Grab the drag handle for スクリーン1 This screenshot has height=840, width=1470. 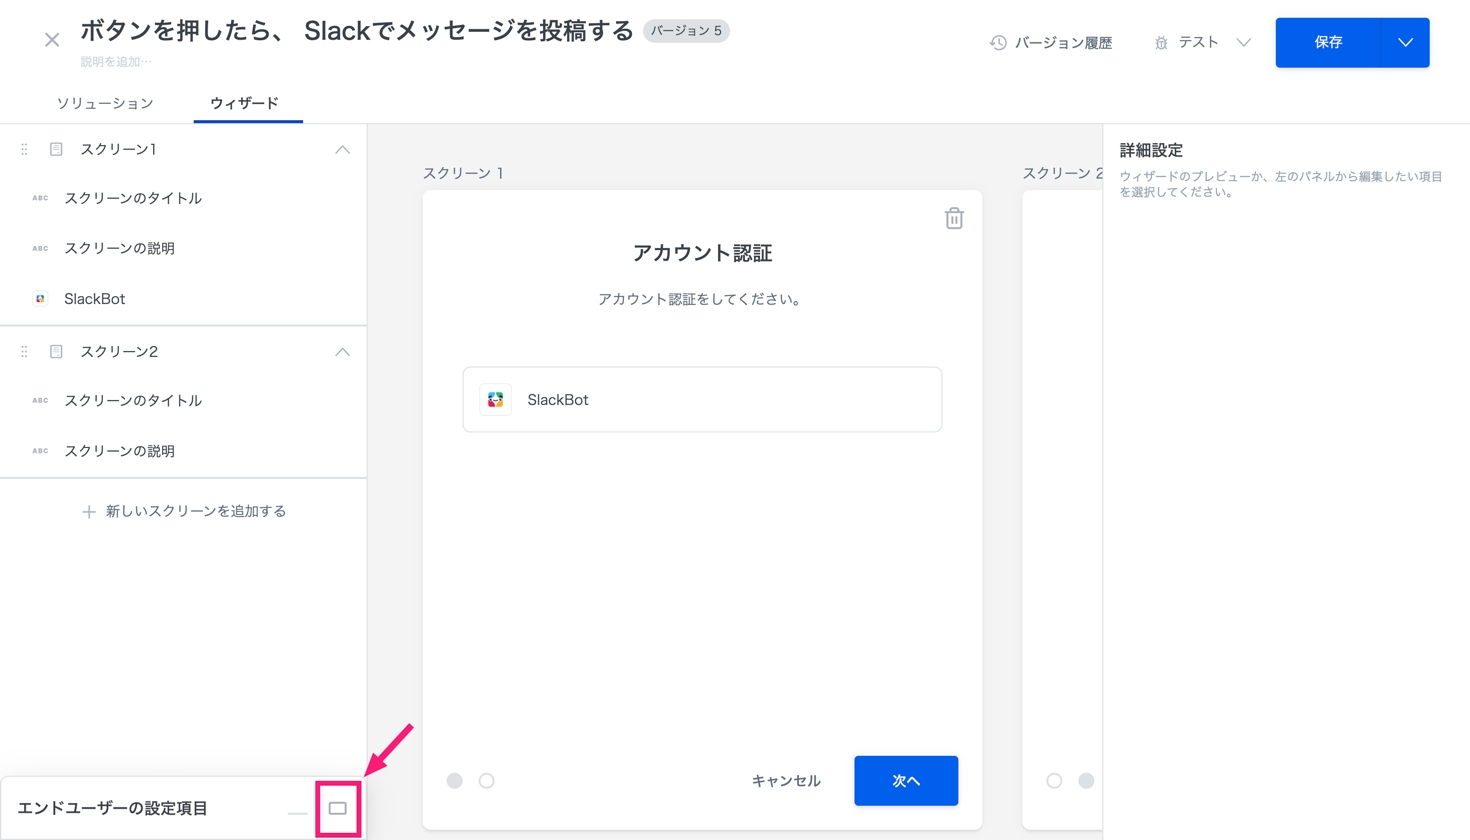24,149
